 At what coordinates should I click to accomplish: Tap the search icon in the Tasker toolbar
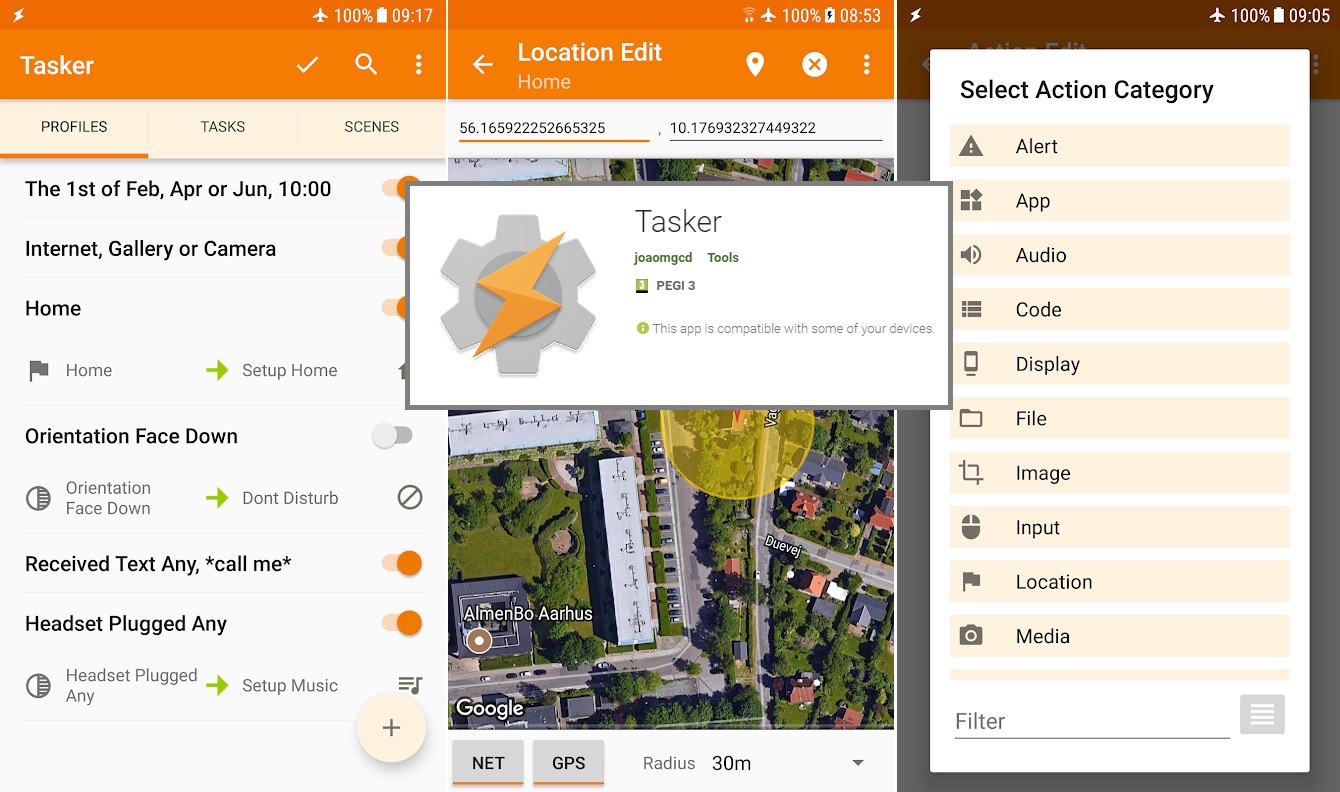[x=366, y=64]
